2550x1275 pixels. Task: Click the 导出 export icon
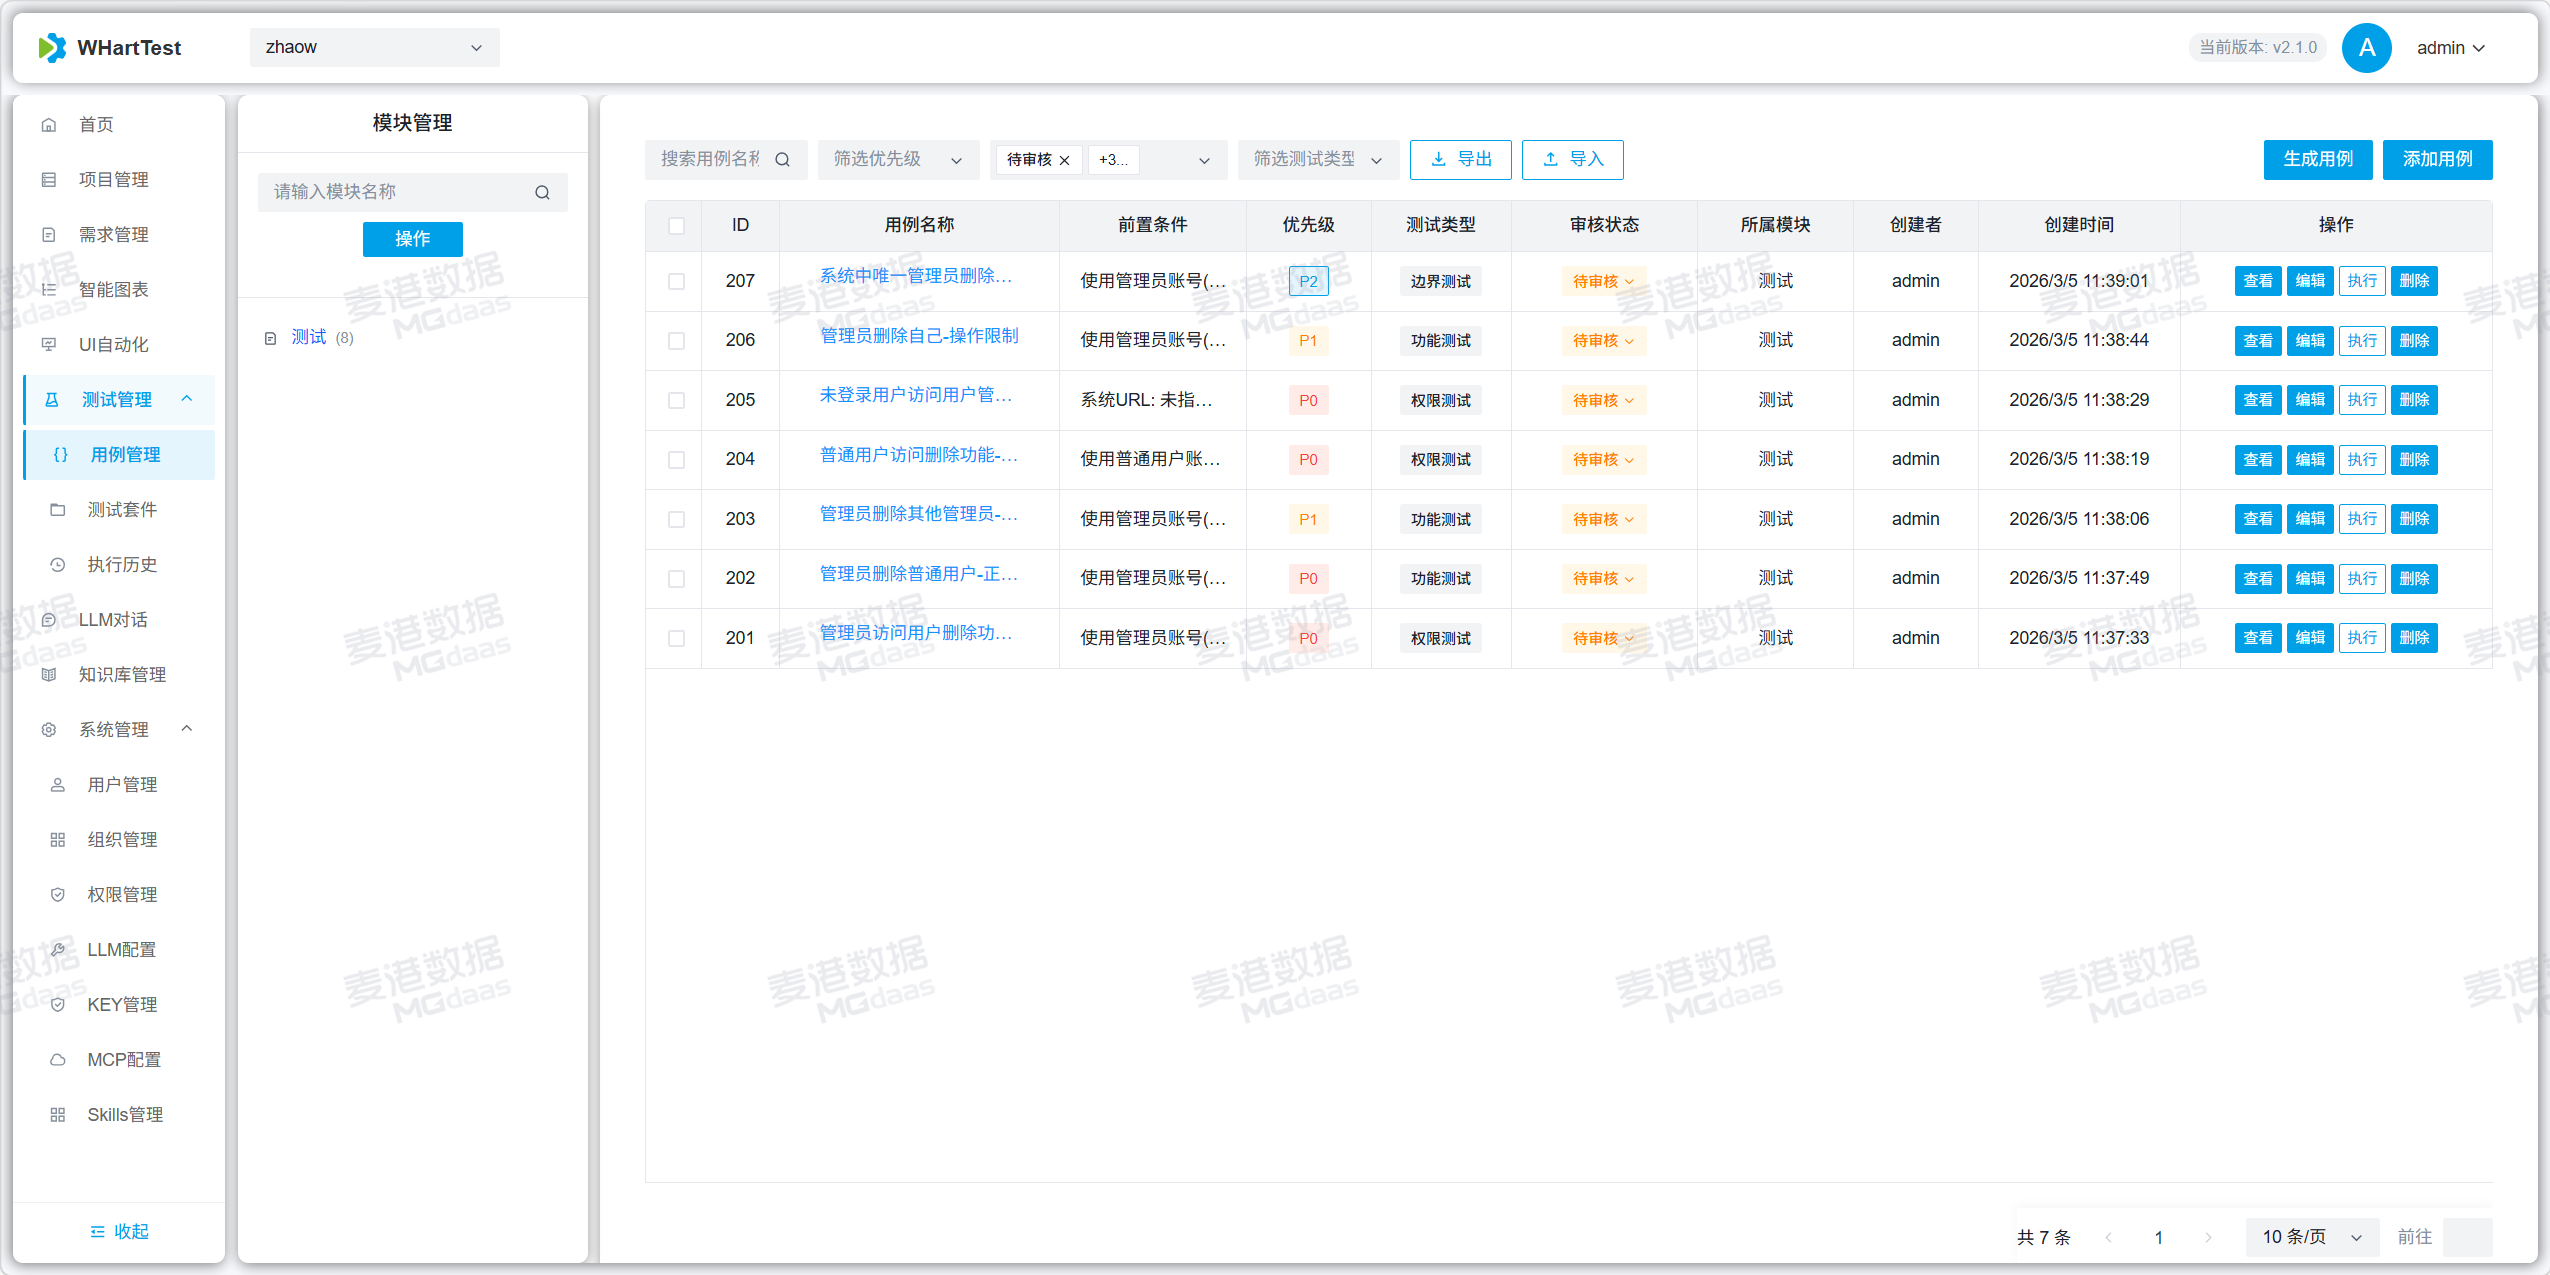click(x=1438, y=159)
